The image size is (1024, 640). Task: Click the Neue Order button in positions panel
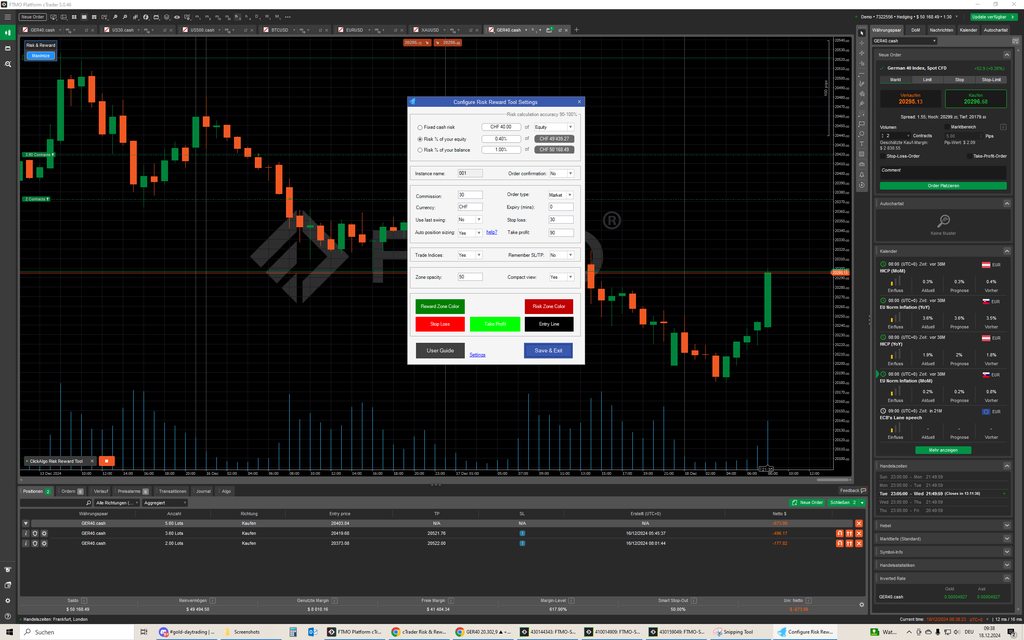pos(807,503)
